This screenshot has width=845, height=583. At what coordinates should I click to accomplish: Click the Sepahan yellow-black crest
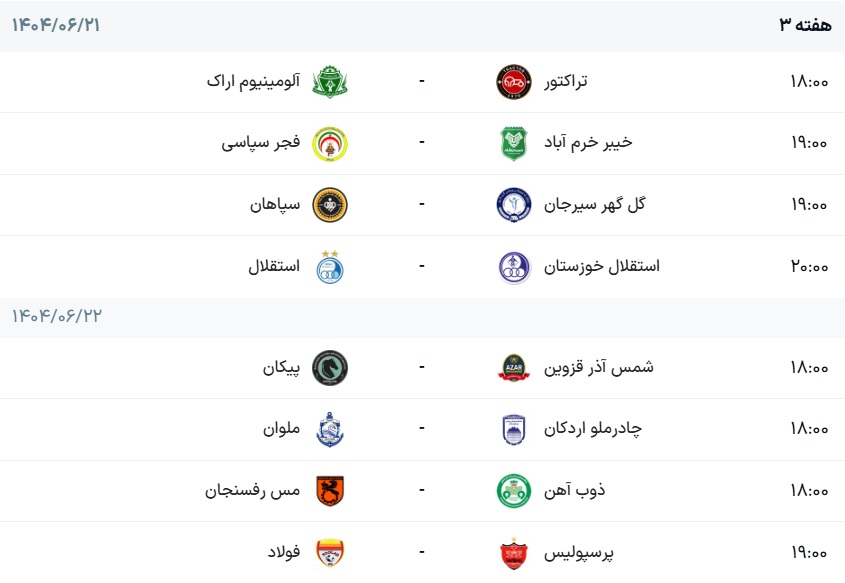(329, 205)
